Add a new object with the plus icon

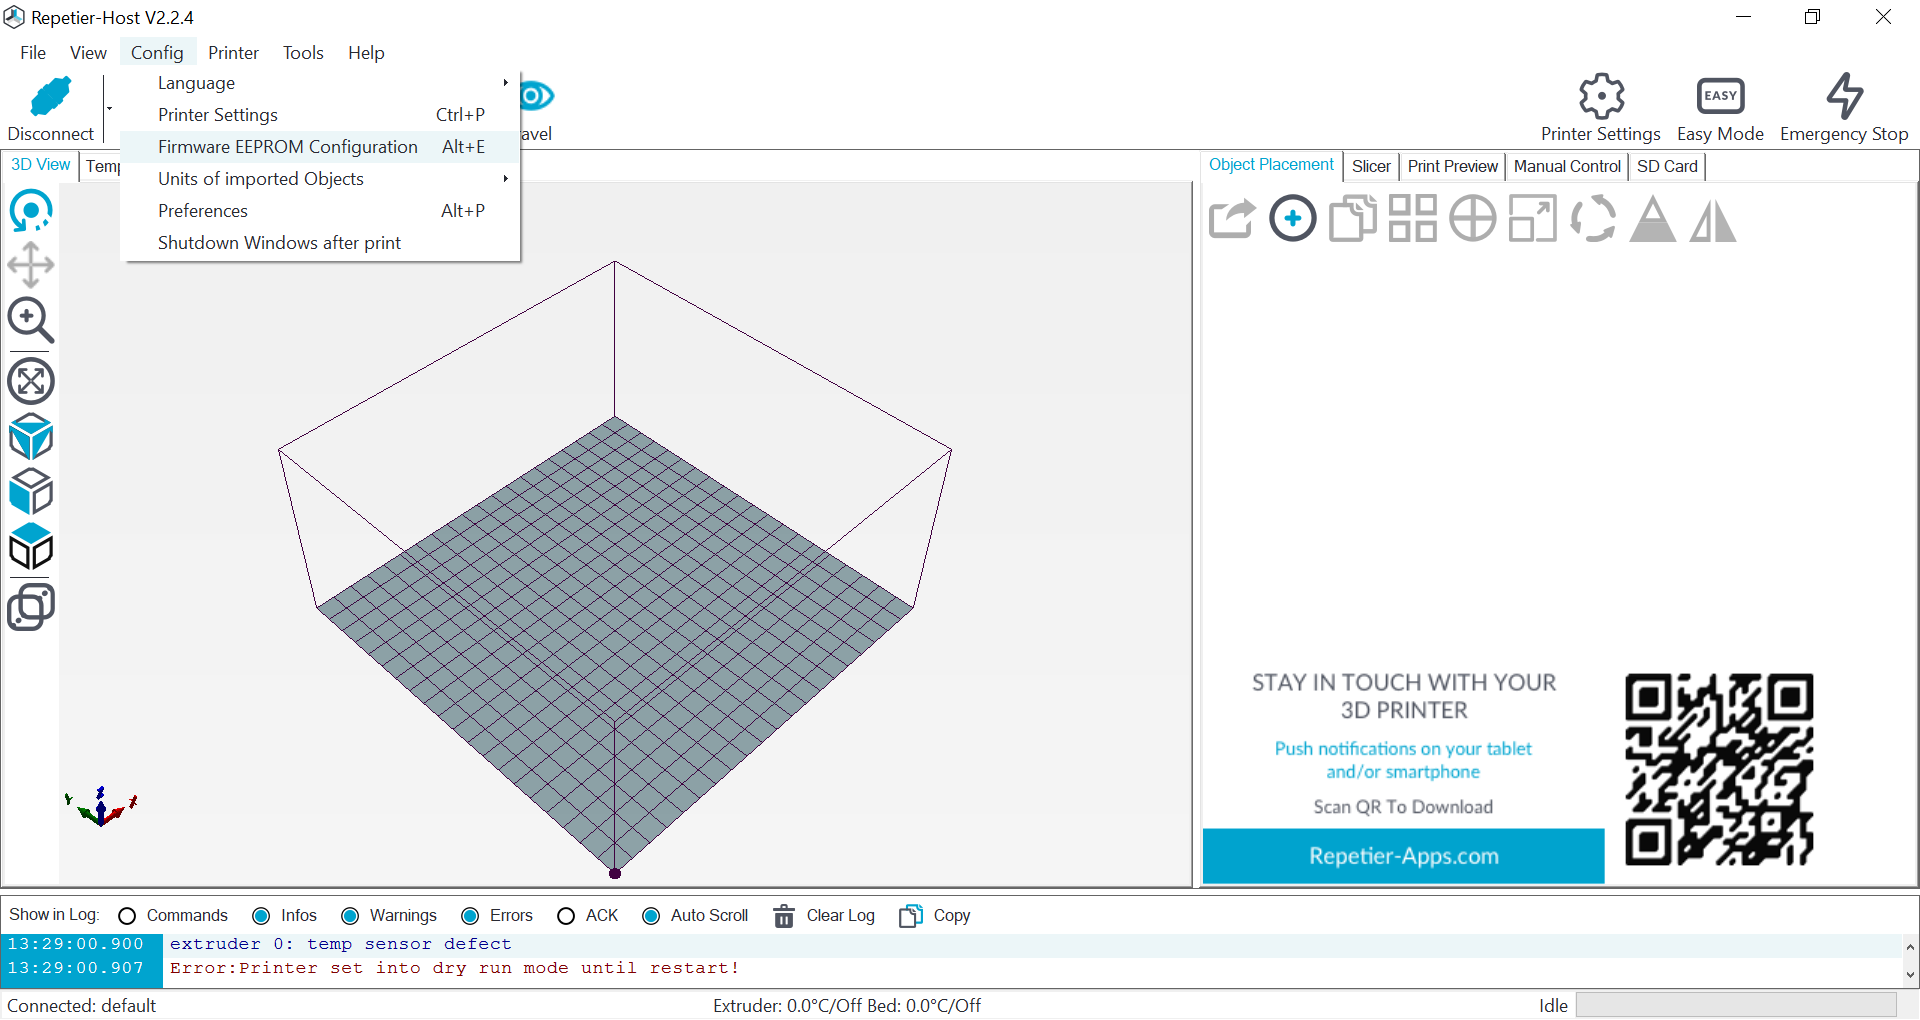1292,218
